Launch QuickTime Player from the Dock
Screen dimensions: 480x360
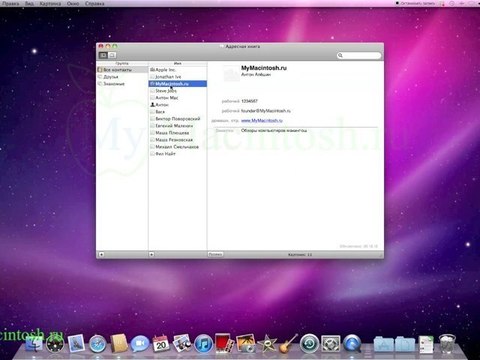[x=352, y=344]
